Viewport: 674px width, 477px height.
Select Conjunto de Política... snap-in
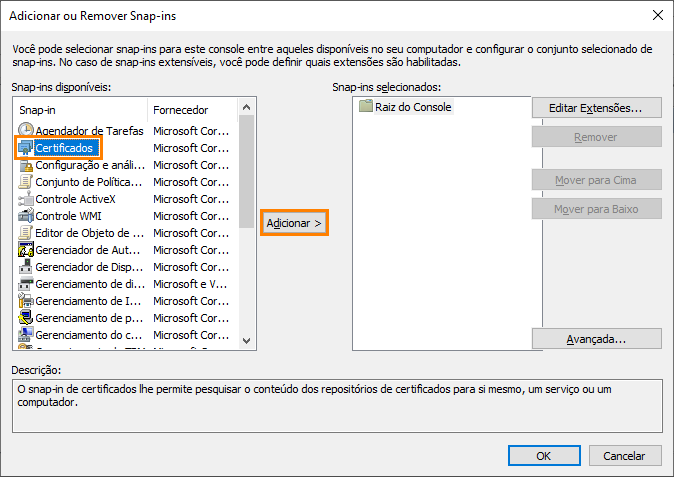(89, 182)
